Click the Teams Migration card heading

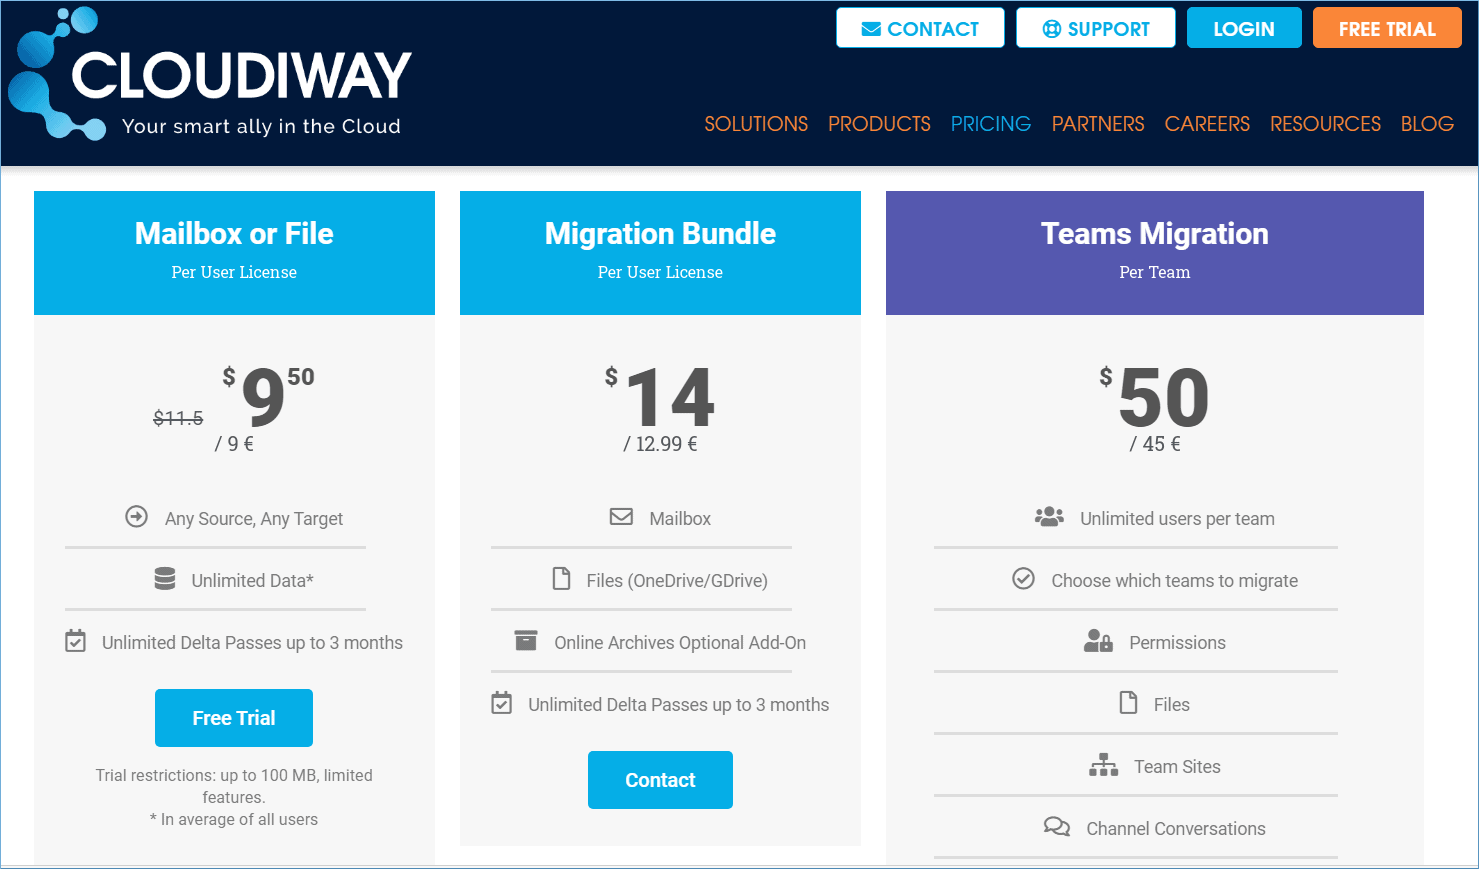pos(1155,234)
